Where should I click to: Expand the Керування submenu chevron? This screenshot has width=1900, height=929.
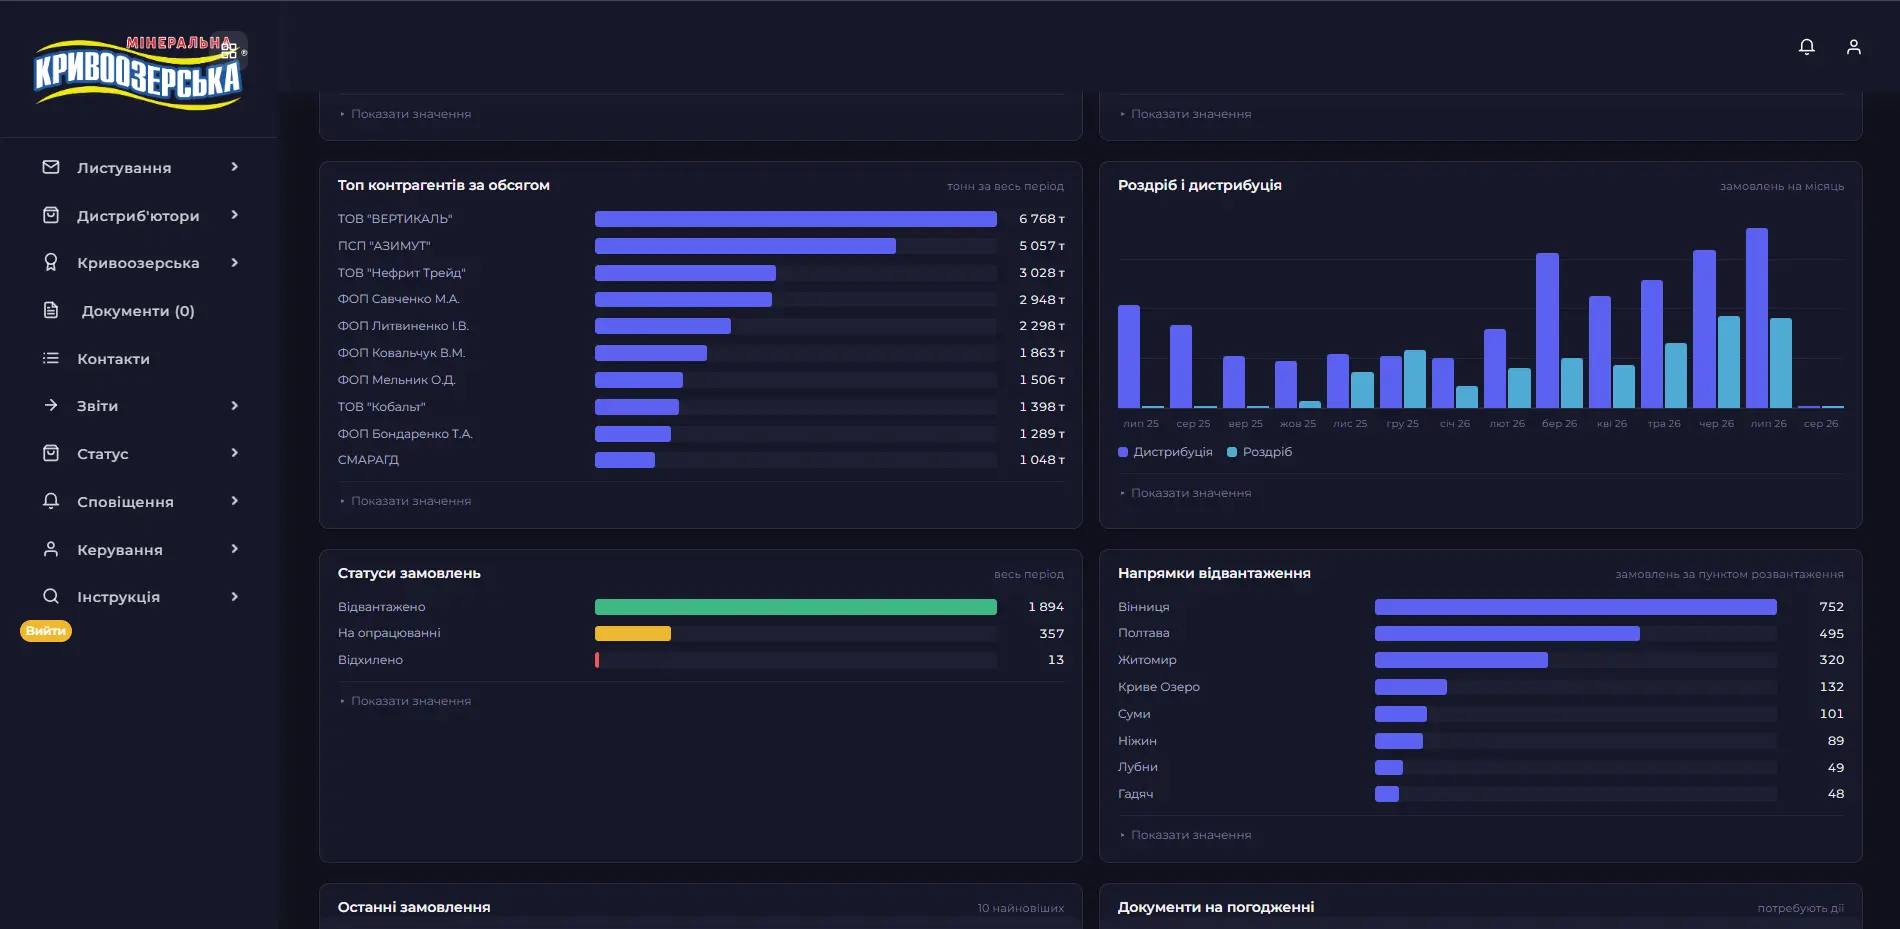235,549
